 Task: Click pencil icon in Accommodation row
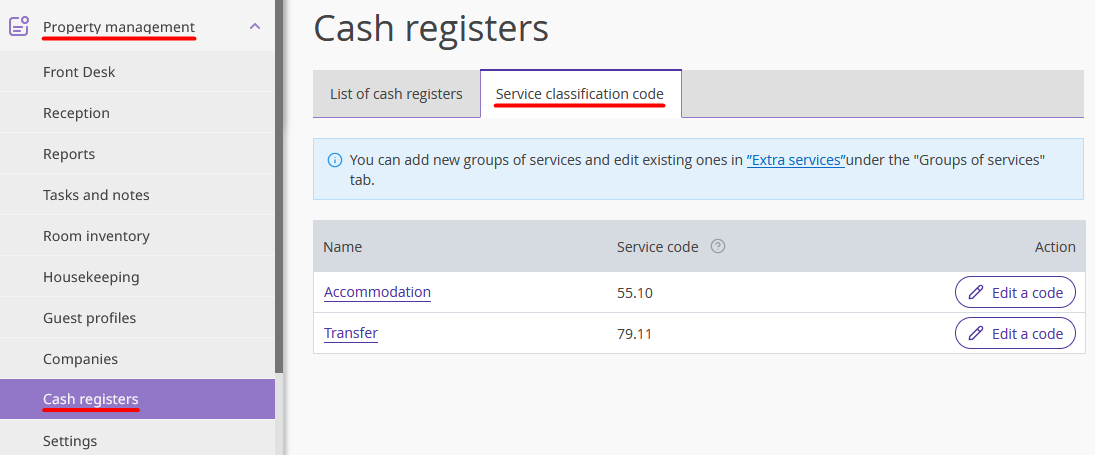click(976, 292)
